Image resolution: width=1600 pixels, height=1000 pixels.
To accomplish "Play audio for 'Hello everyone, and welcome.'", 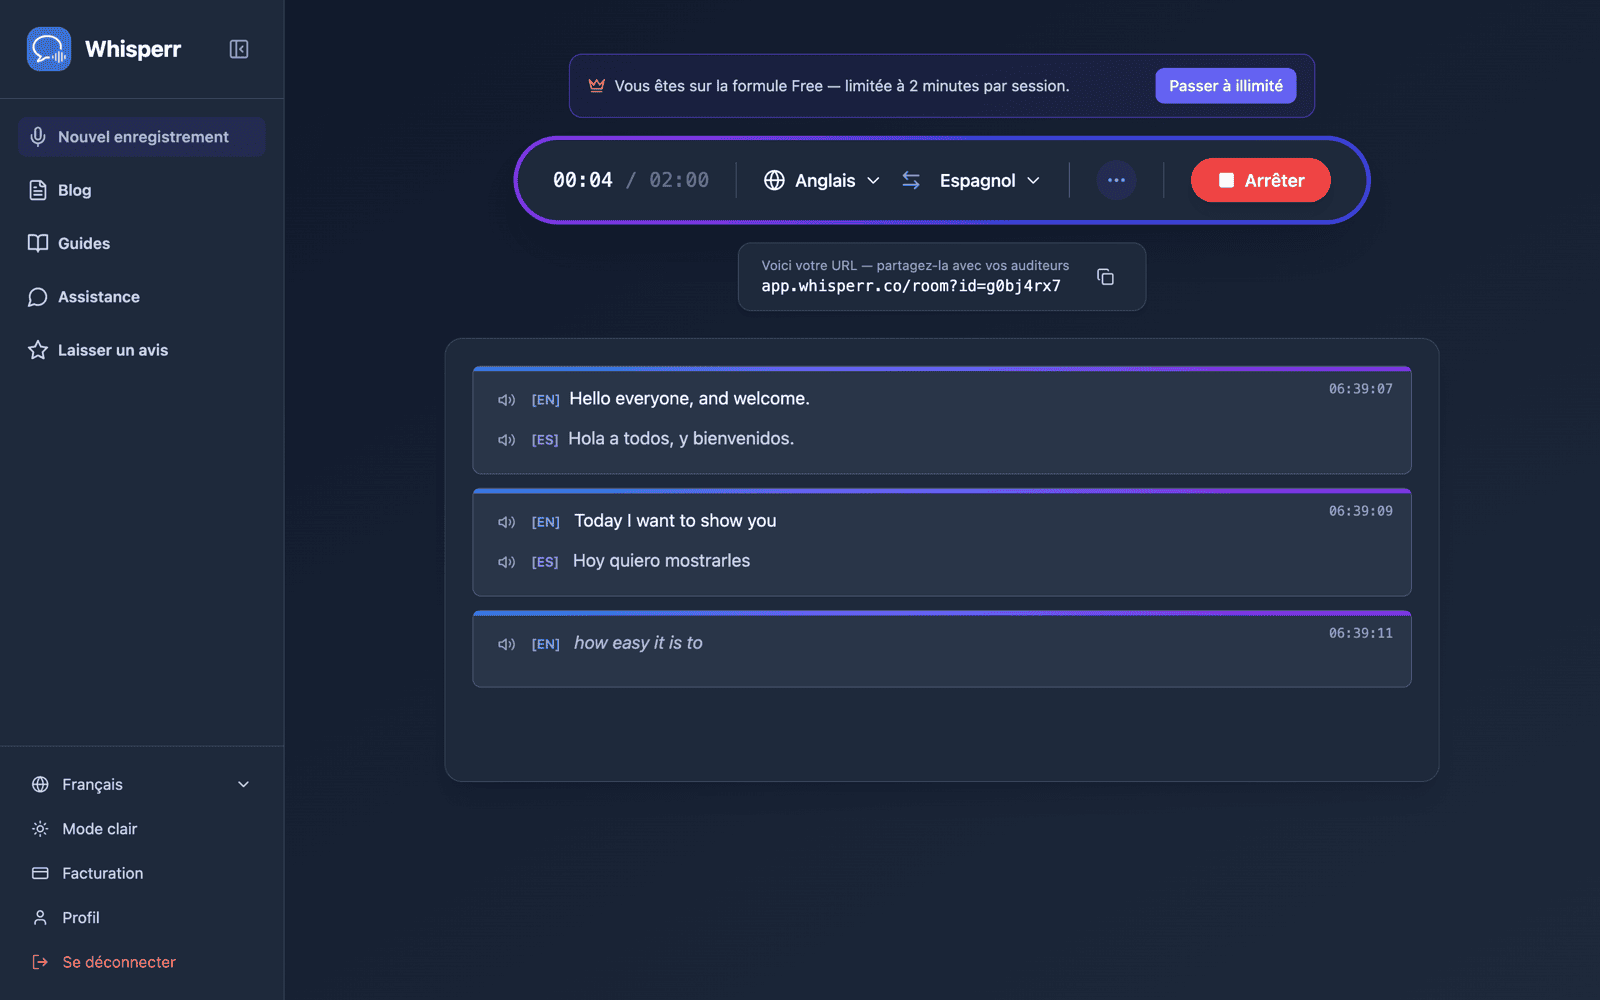I will (507, 400).
